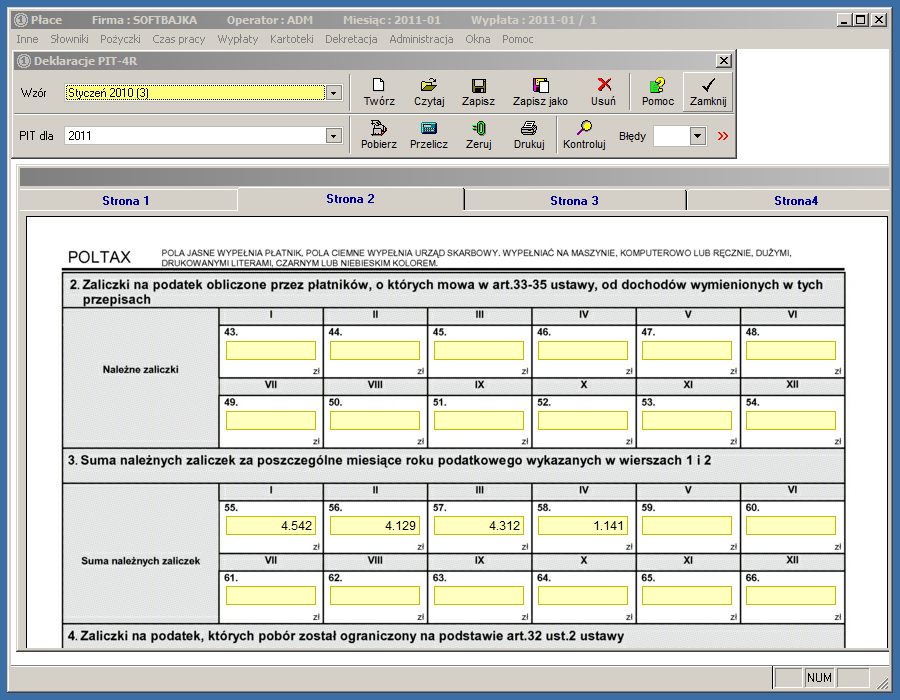
Task: Open the Pożyczki menu
Action: [121, 39]
